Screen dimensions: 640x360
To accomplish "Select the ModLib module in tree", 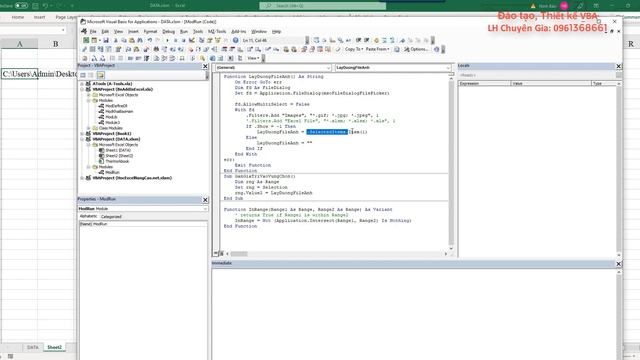I will point(111,117).
